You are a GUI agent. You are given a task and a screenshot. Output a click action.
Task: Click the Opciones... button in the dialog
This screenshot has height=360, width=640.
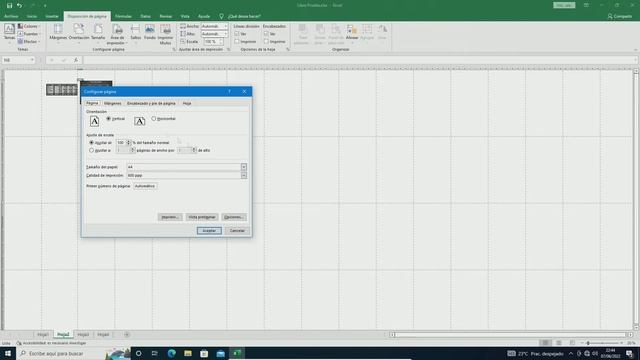[234, 217]
